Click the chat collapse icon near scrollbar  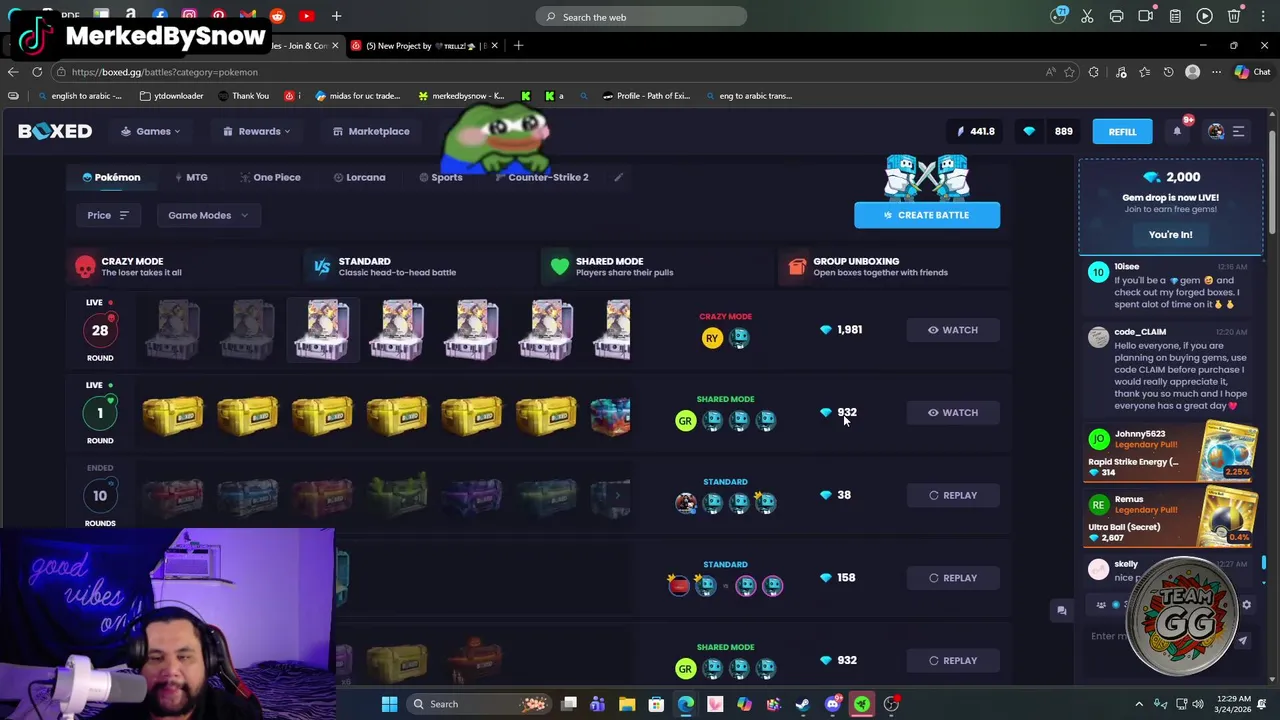[x=1062, y=610]
